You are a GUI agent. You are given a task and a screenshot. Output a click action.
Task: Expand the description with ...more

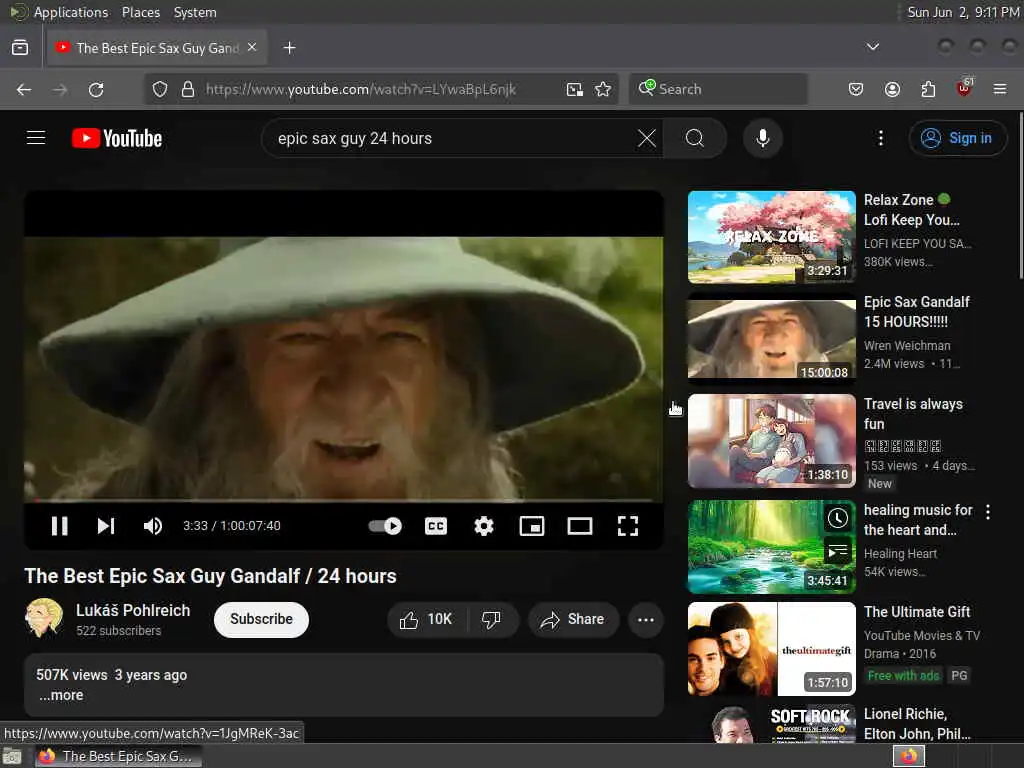pos(61,695)
